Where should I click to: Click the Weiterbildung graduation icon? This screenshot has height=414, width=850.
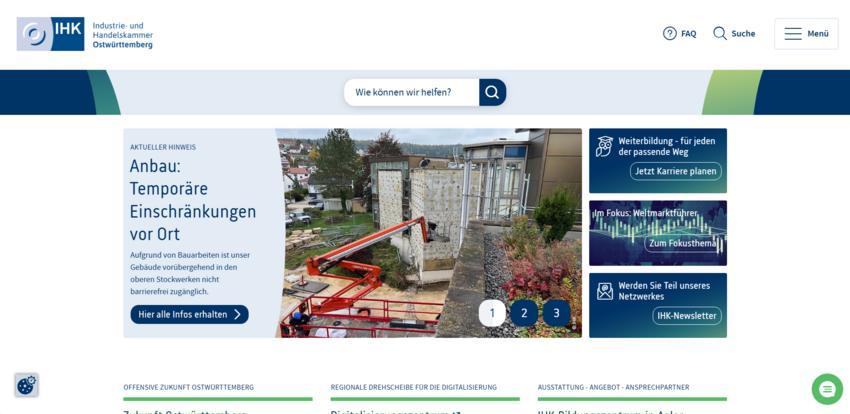click(x=604, y=147)
